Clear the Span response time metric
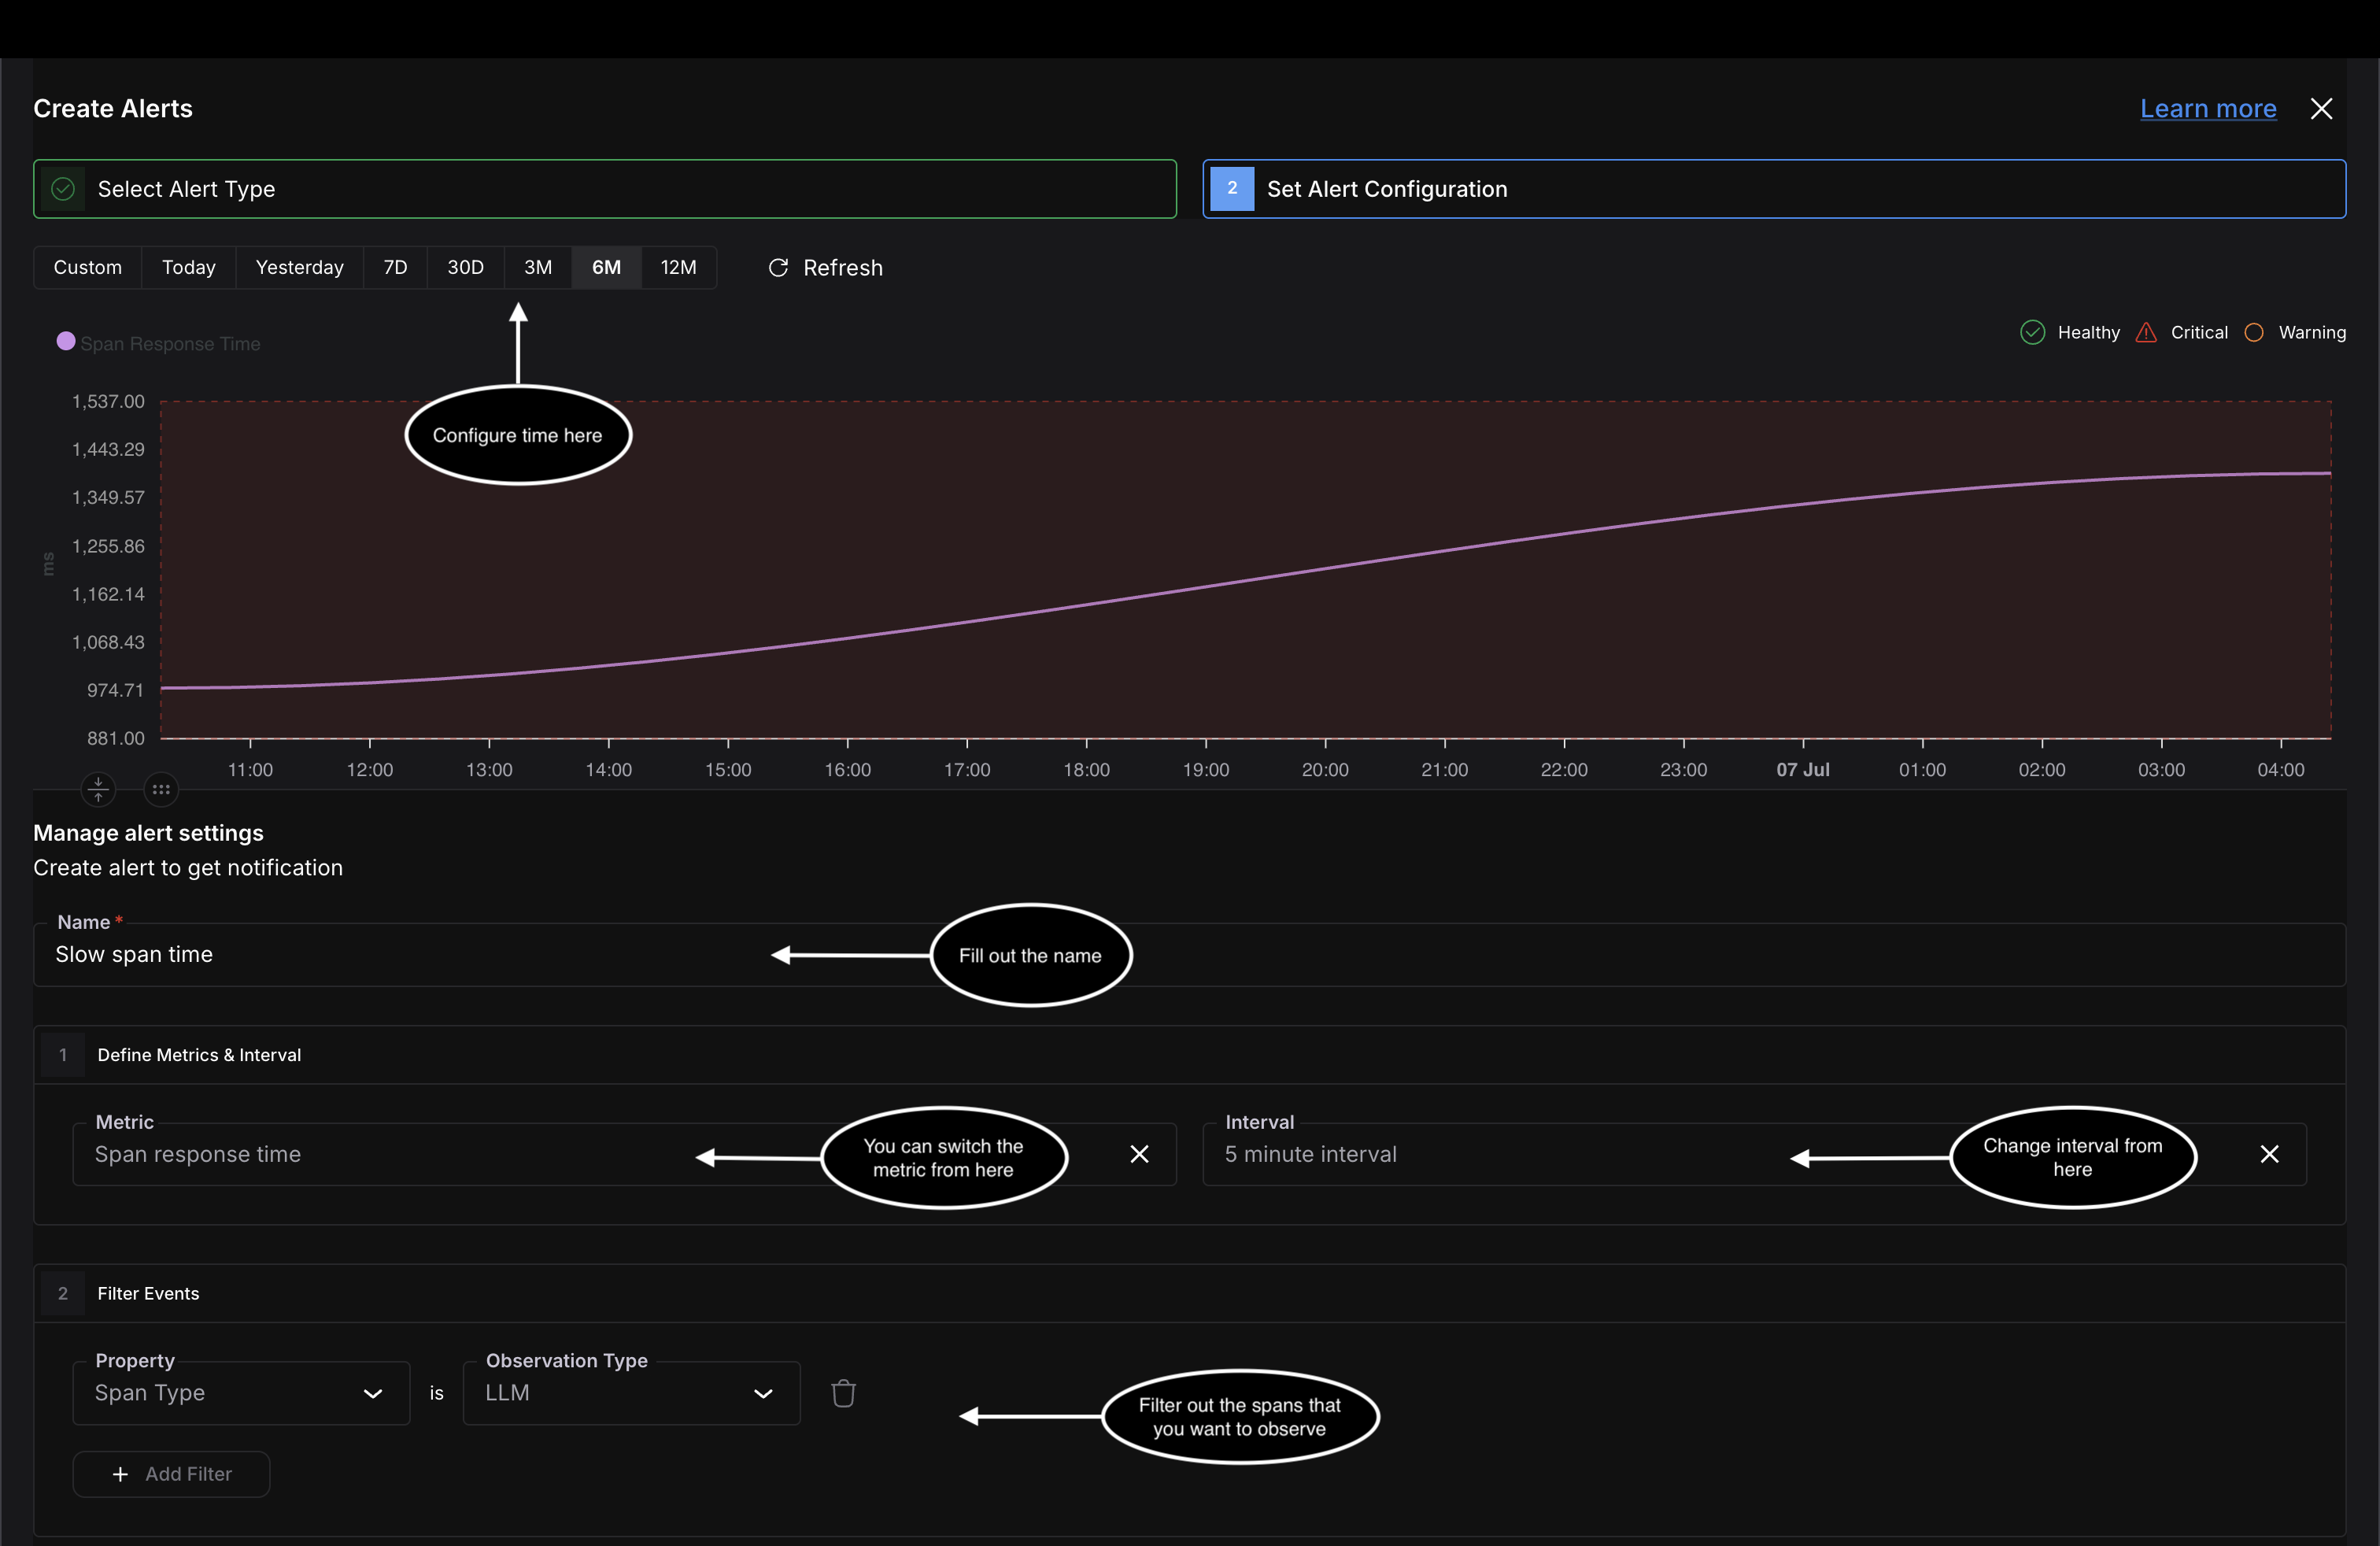 pos(1139,1154)
